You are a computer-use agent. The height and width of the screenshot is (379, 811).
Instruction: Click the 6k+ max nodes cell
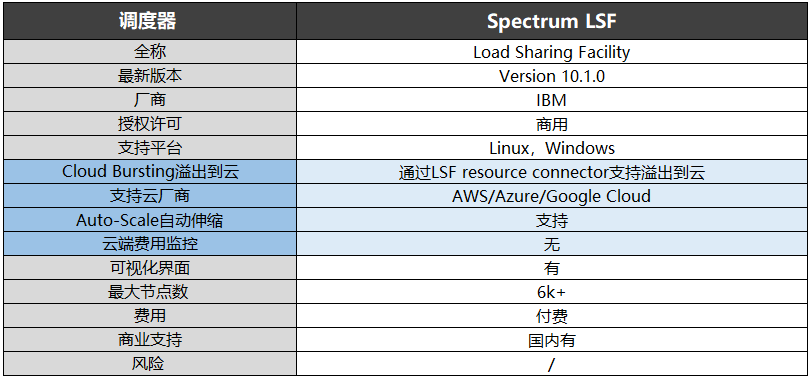[x=552, y=292]
